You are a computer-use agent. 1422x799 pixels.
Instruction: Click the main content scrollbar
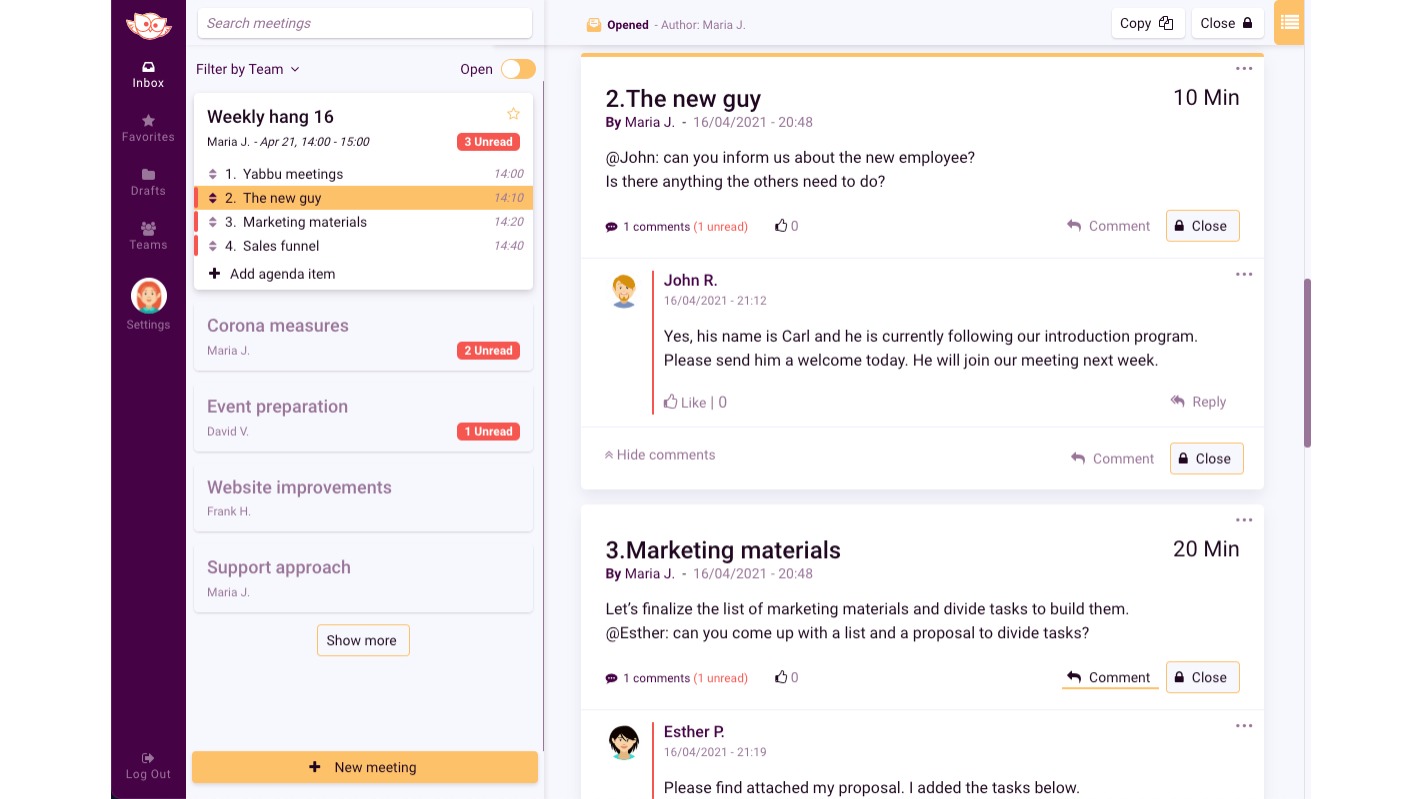tap(1307, 363)
